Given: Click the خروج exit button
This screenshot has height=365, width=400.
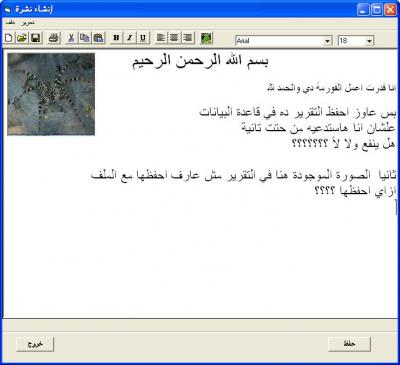Looking at the screenshot, I should point(35,344).
